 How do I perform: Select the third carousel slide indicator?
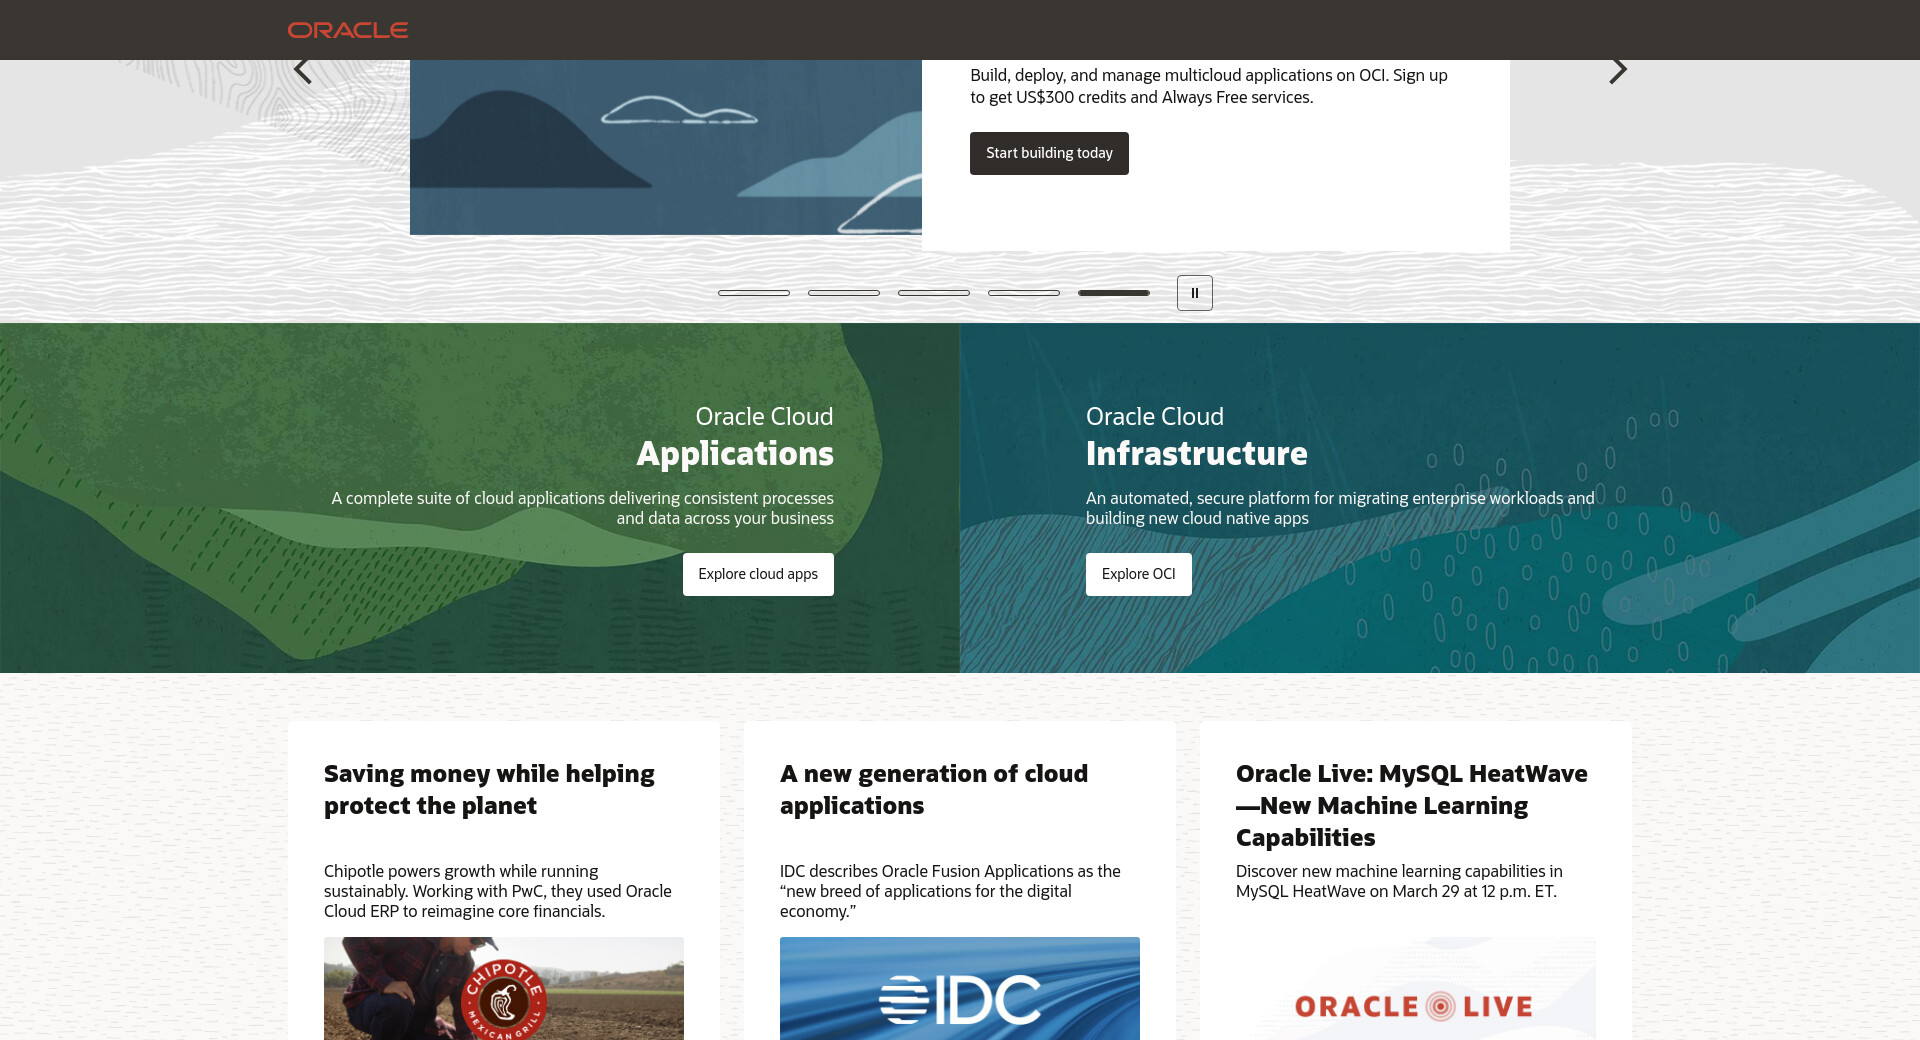point(934,293)
